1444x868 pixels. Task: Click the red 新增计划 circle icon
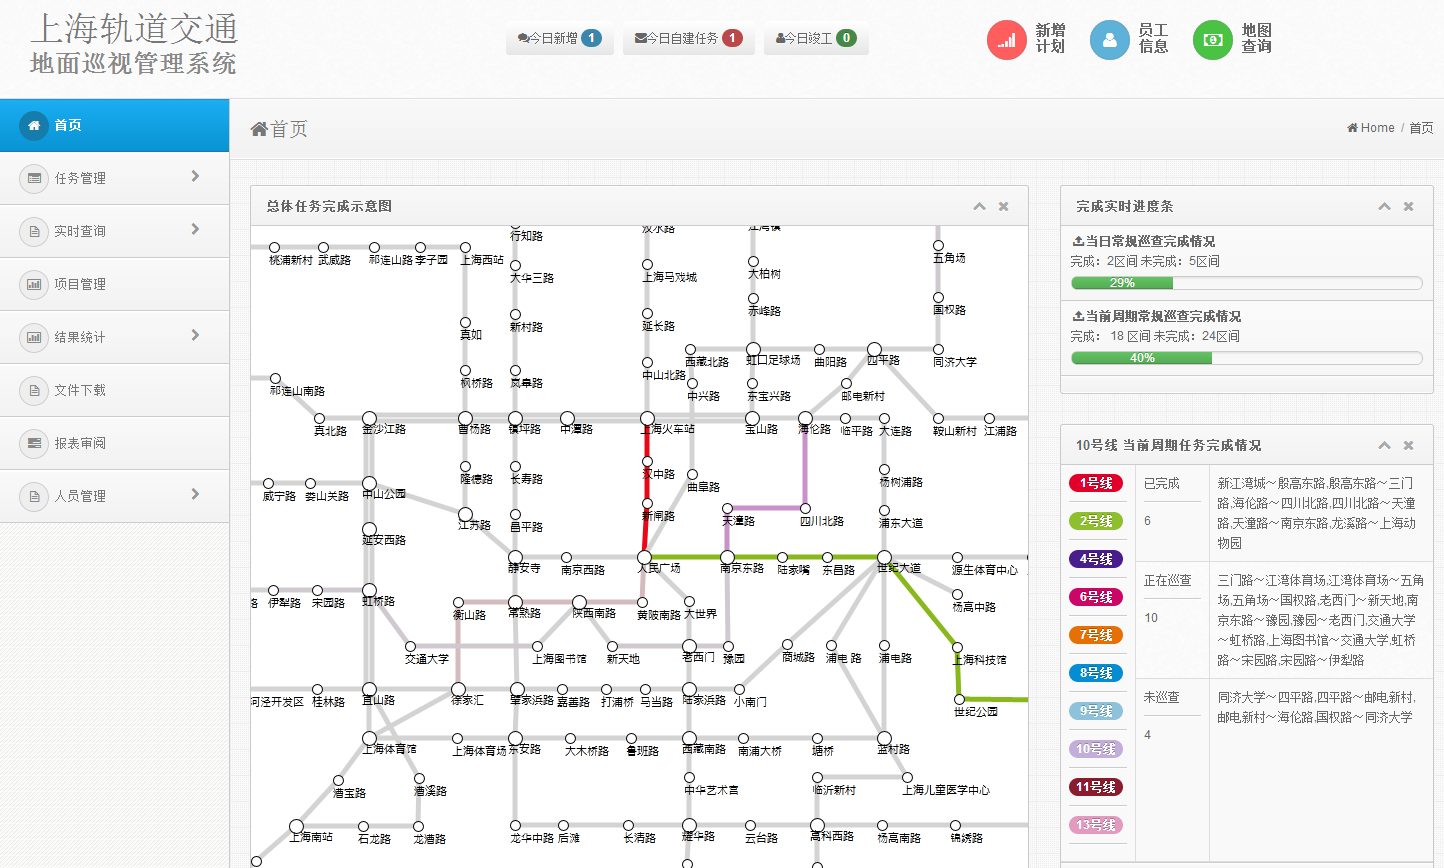pos(1007,40)
